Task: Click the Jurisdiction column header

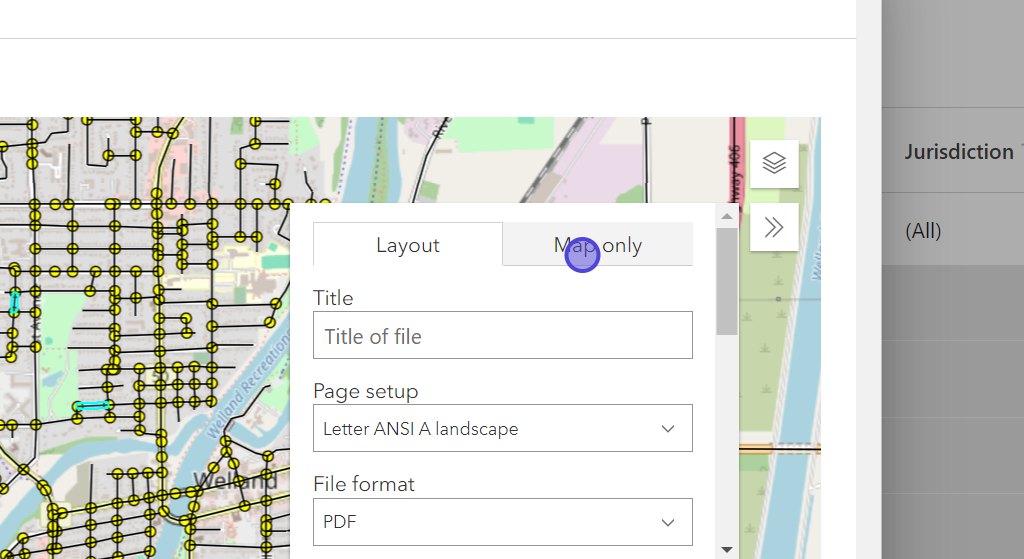Action: tap(958, 152)
